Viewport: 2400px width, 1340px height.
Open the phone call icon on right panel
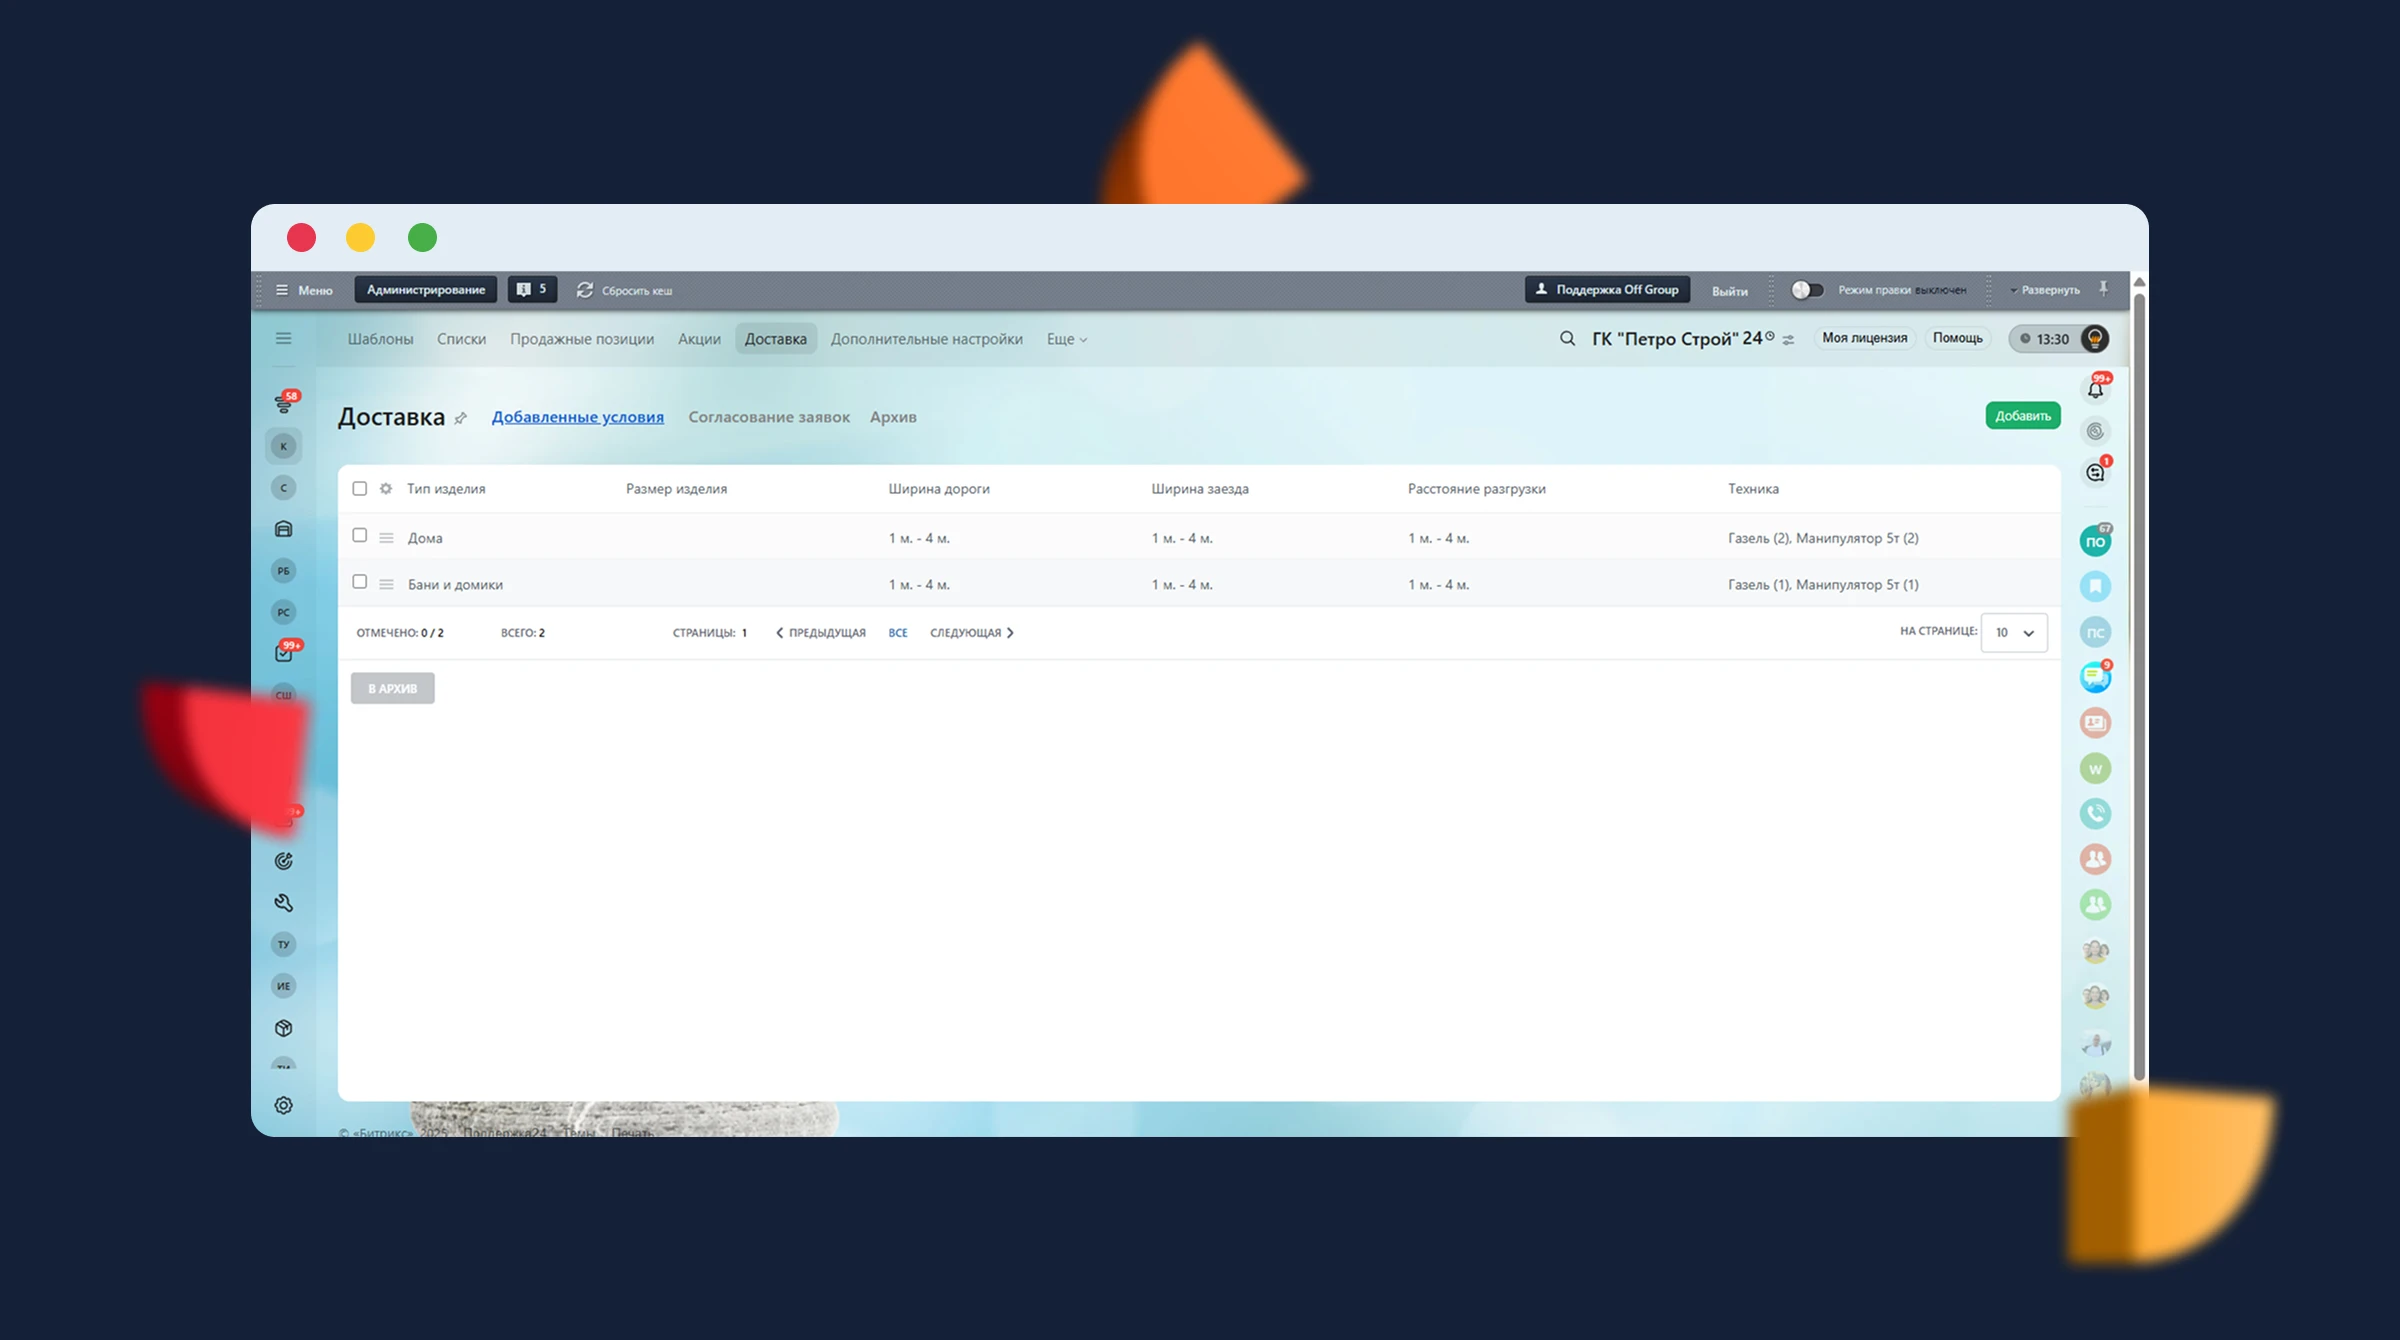pos(2095,814)
